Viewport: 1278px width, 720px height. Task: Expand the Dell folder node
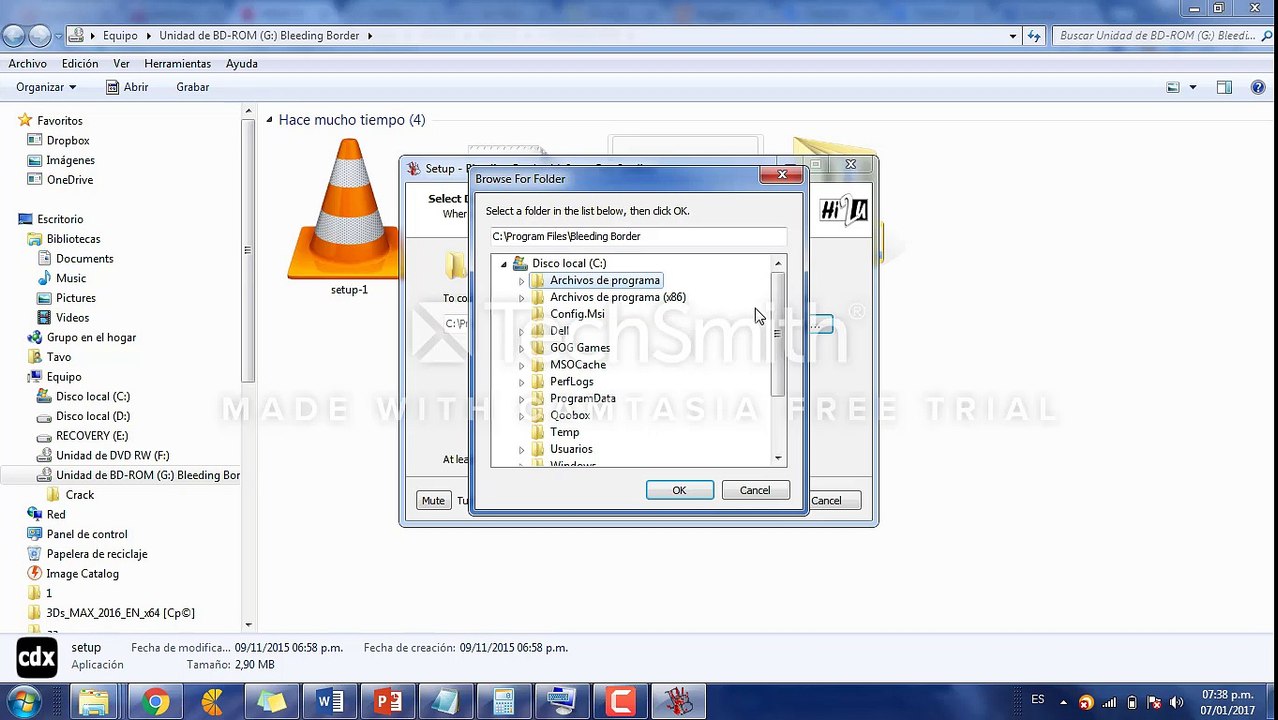click(521, 331)
